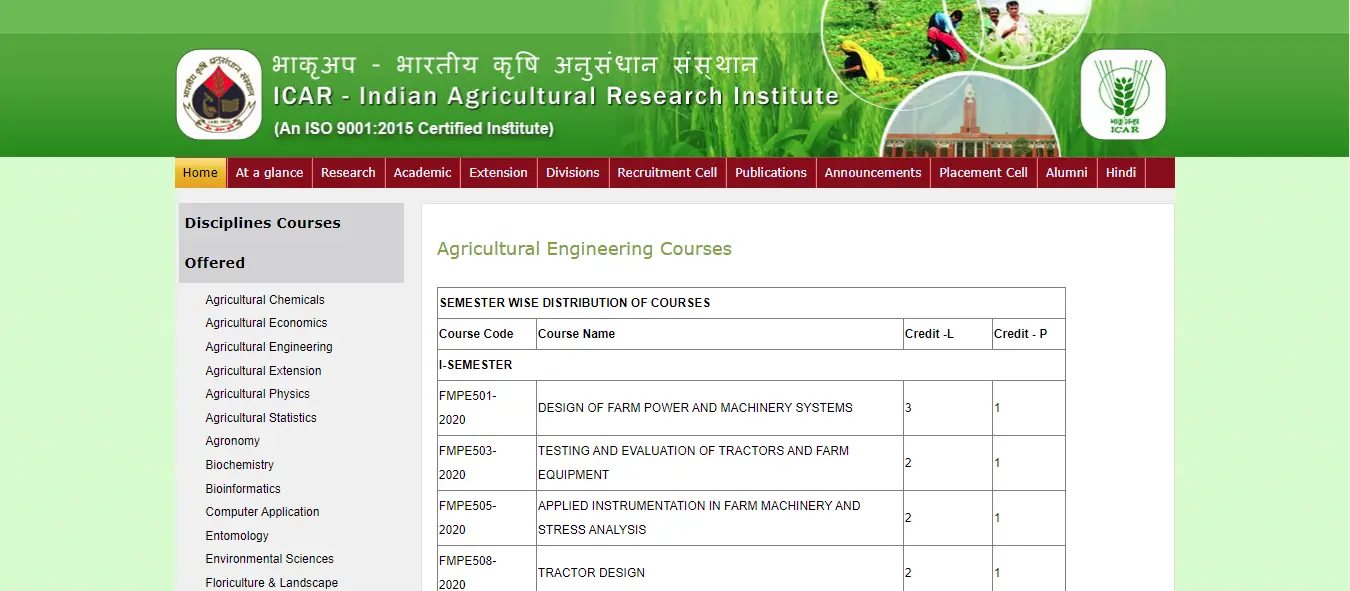Select Computer Application discipline
1350x591 pixels.
point(262,512)
